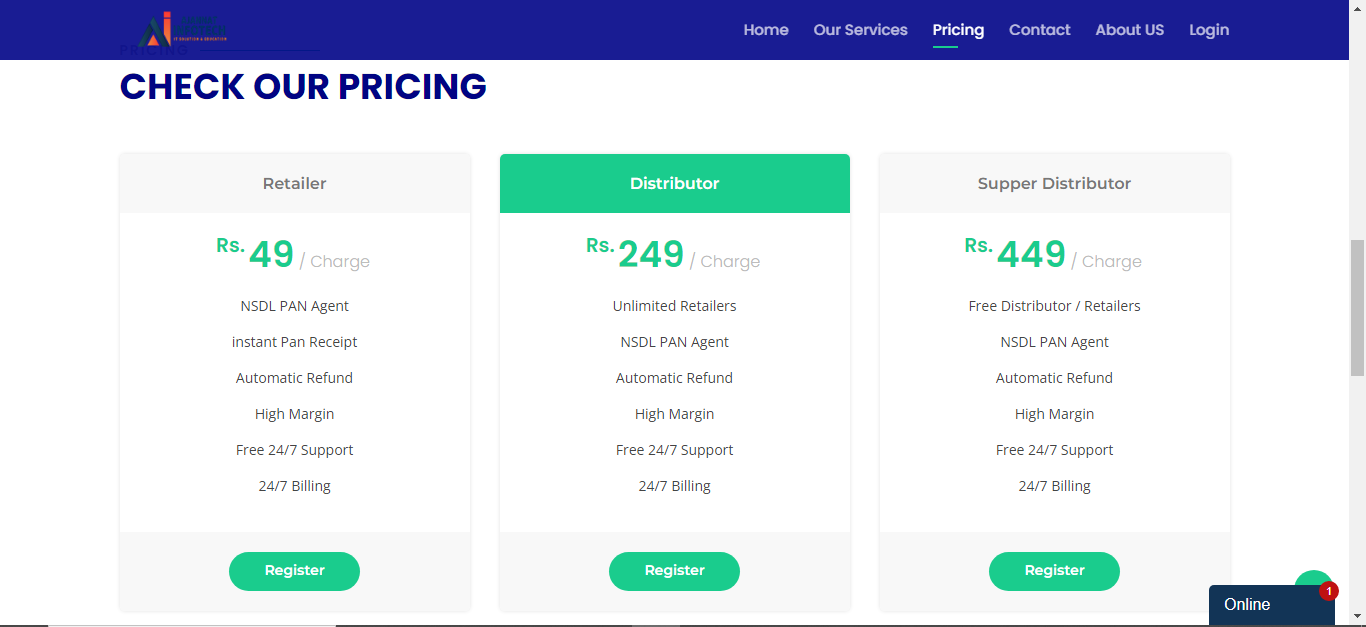Register for the Distributor plan
Viewport: 1366px width, 627px height.
pyautogui.click(x=674, y=571)
